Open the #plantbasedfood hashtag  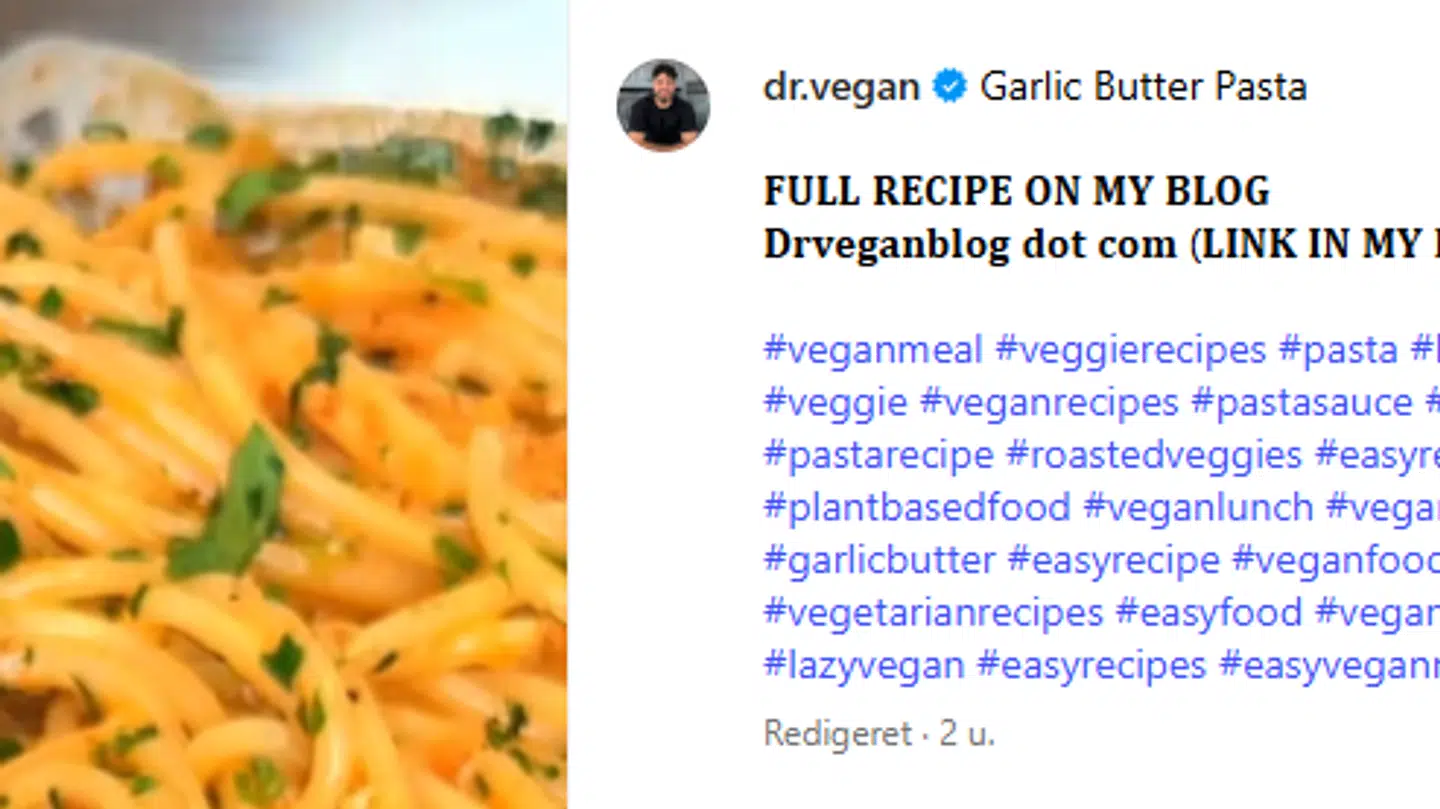[917, 507]
